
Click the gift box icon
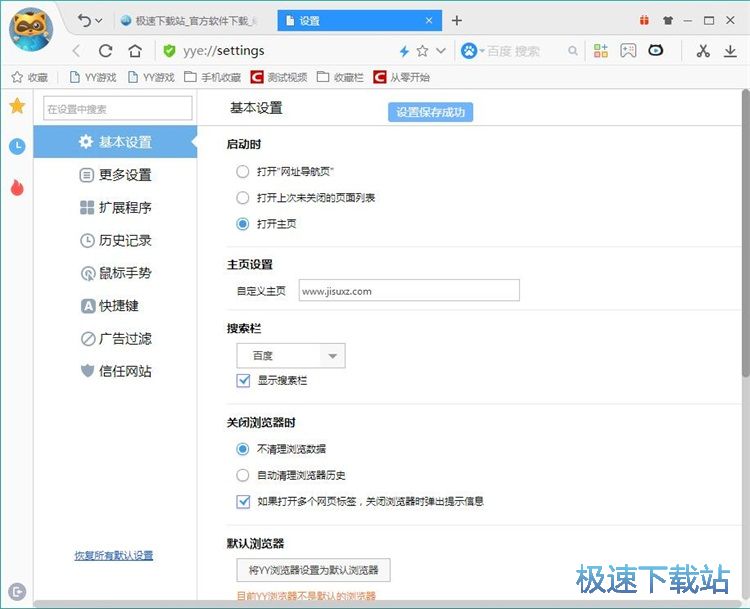(644, 20)
